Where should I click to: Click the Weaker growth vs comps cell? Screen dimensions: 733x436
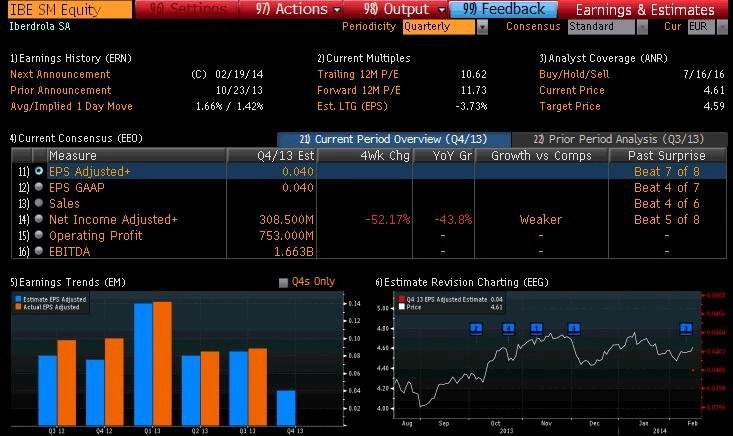tap(540, 219)
